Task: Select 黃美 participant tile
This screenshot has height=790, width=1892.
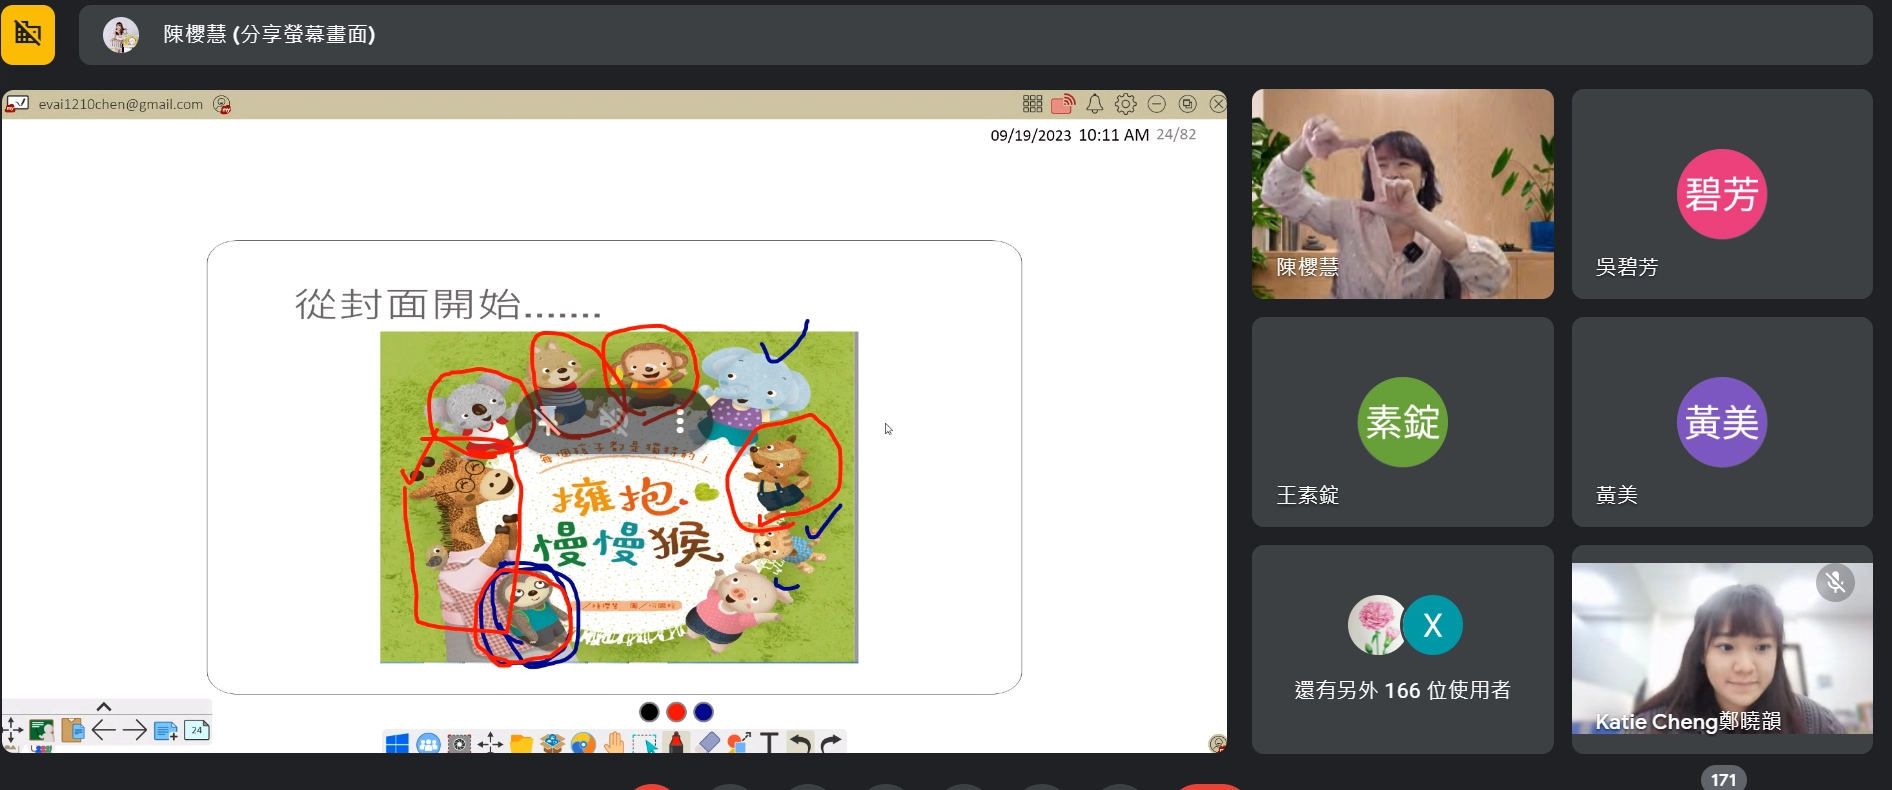Action: coord(1722,422)
